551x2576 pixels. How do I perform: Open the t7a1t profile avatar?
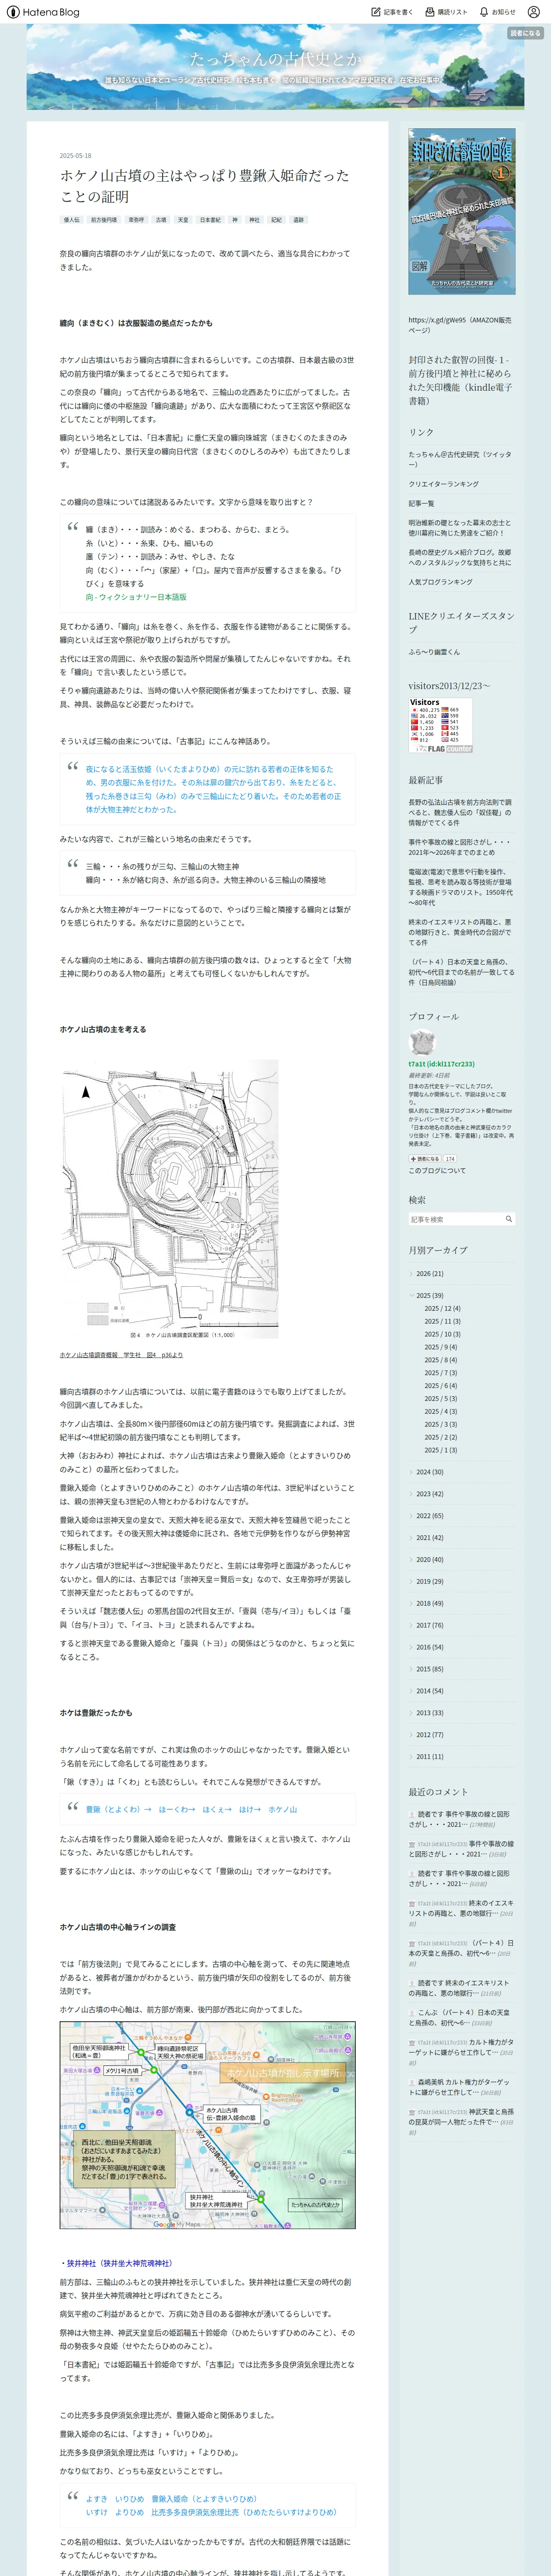click(x=421, y=1043)
